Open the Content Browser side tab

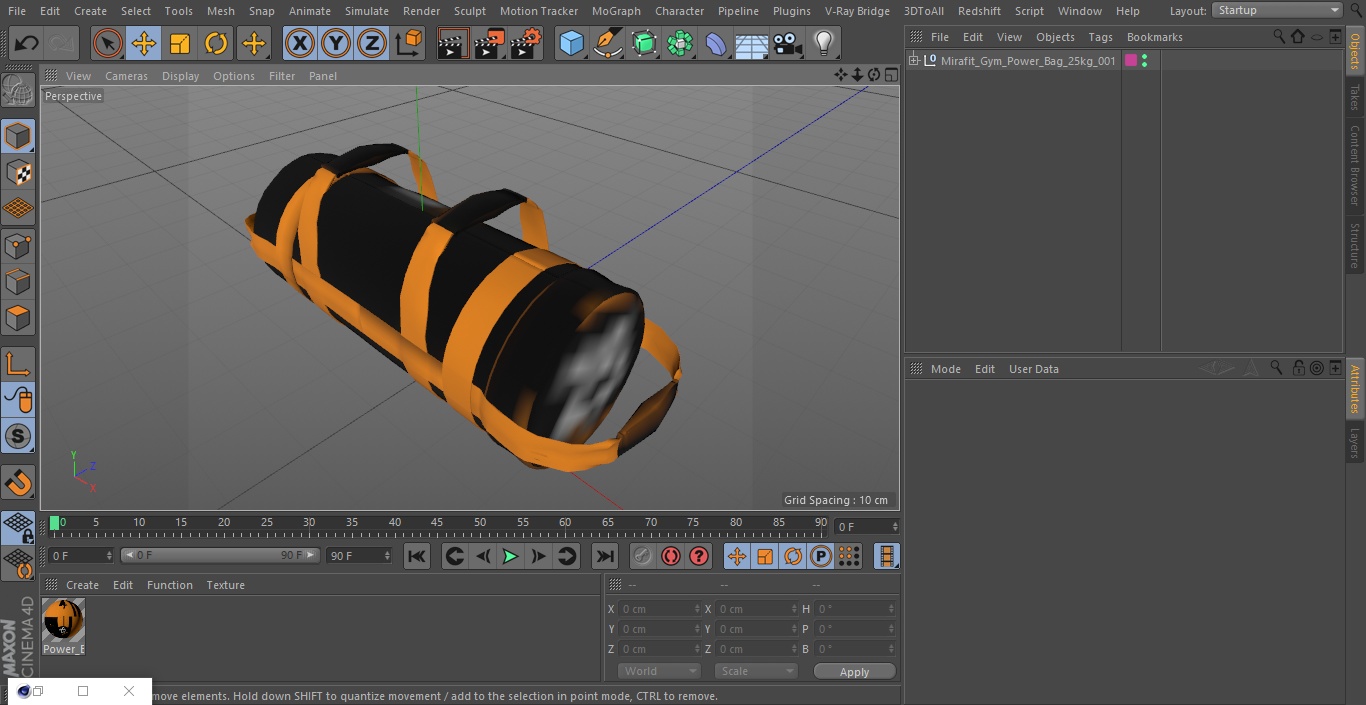[1355, 165]
